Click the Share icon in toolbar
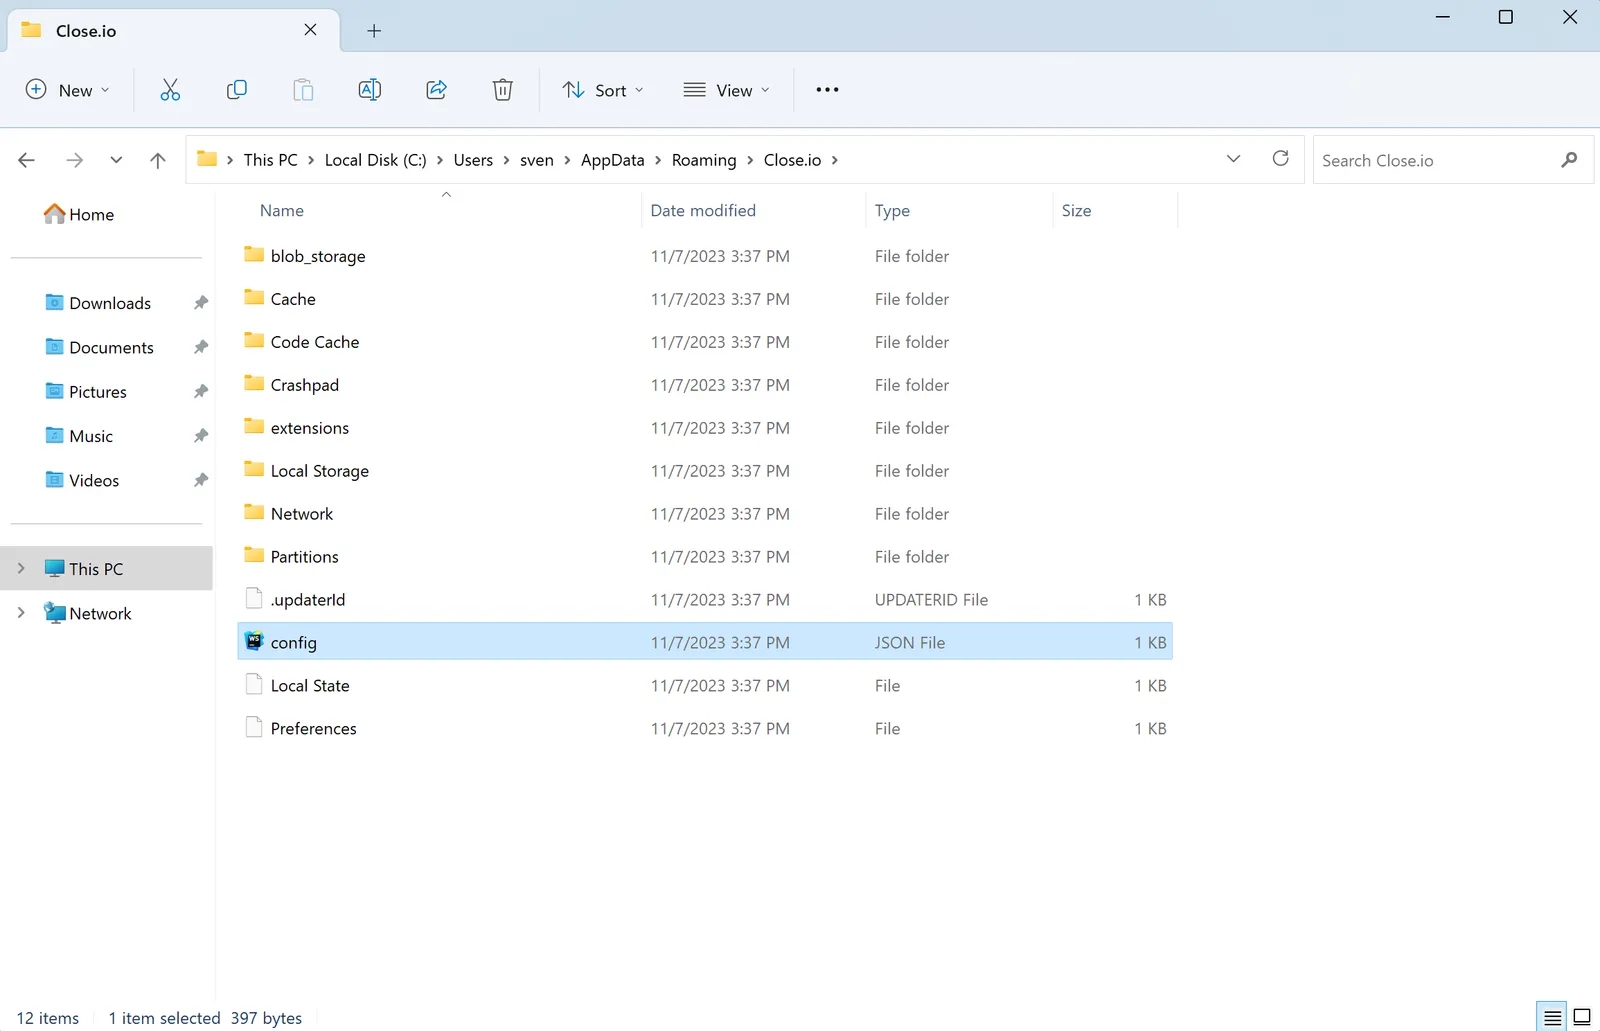Screen dimensions: 1600x1031 point(436,90)
